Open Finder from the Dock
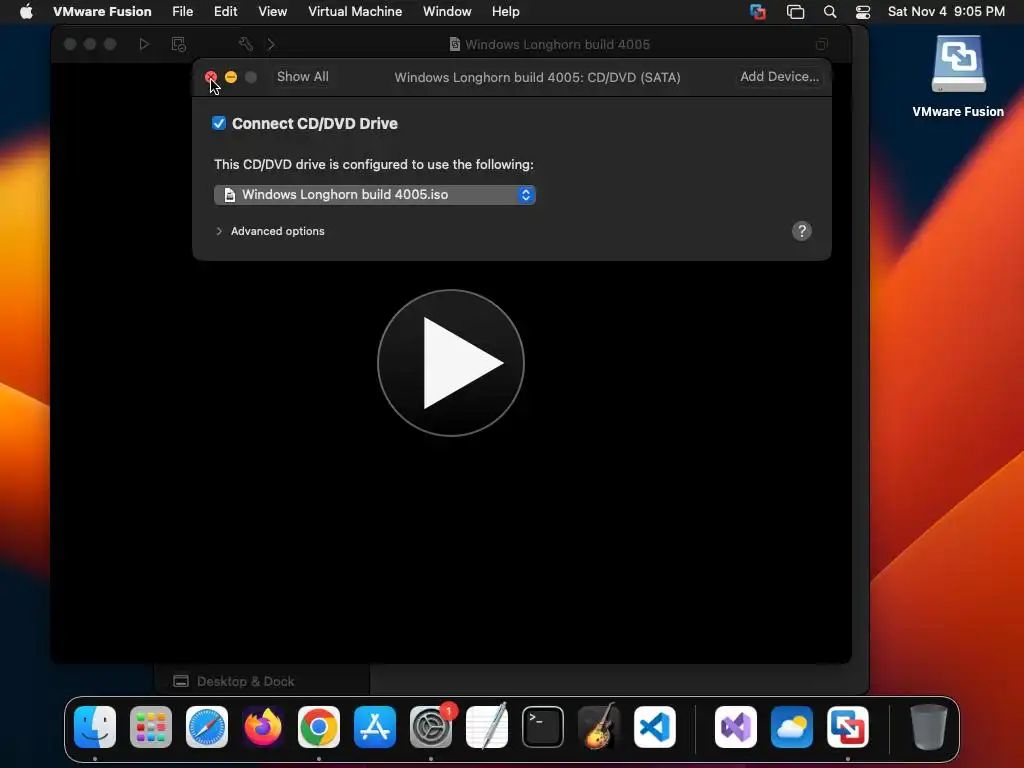 [x=95, y=727]
